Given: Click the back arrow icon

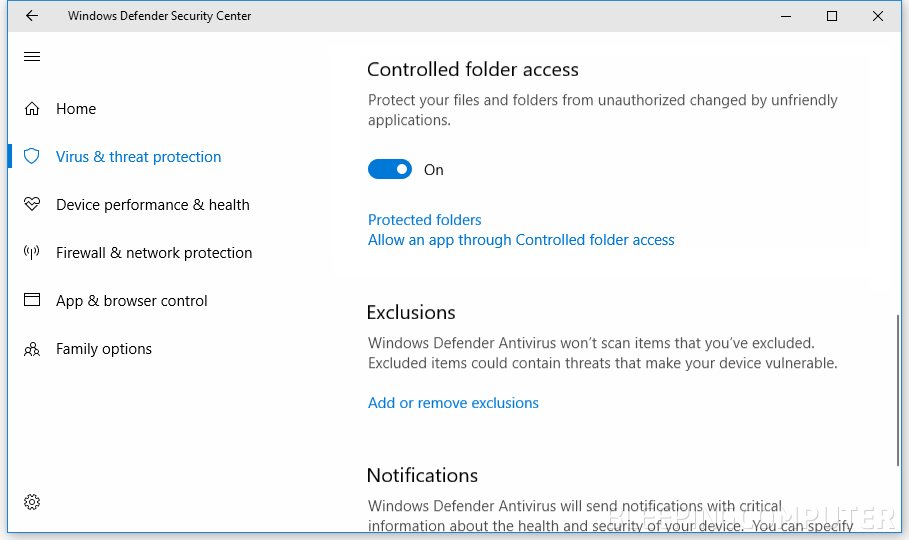Looking at the screenshot, I should tap(31, 16).
